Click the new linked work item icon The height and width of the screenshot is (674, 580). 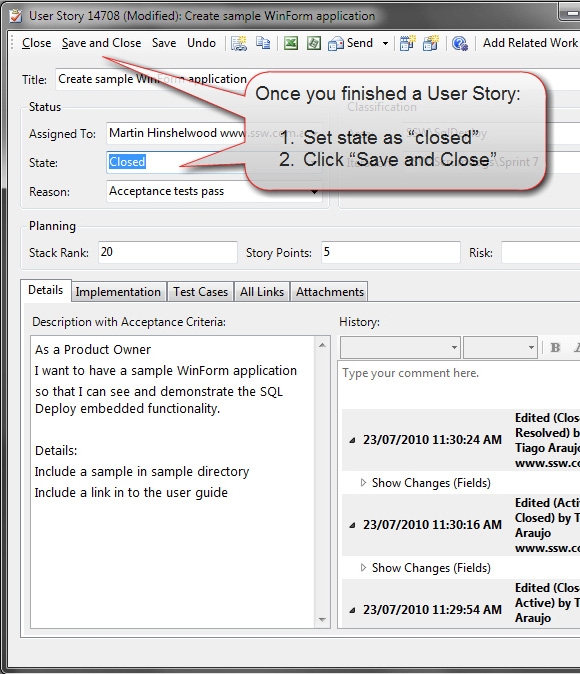pos(239,43)
